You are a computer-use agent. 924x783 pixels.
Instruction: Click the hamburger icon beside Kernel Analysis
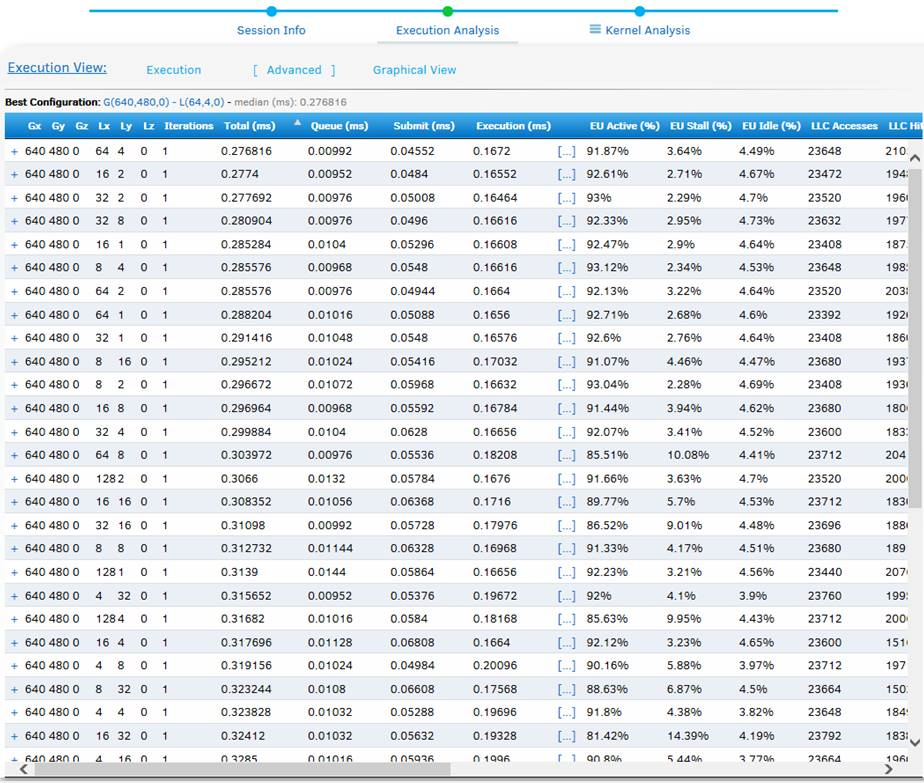click(x=595, y=30)
